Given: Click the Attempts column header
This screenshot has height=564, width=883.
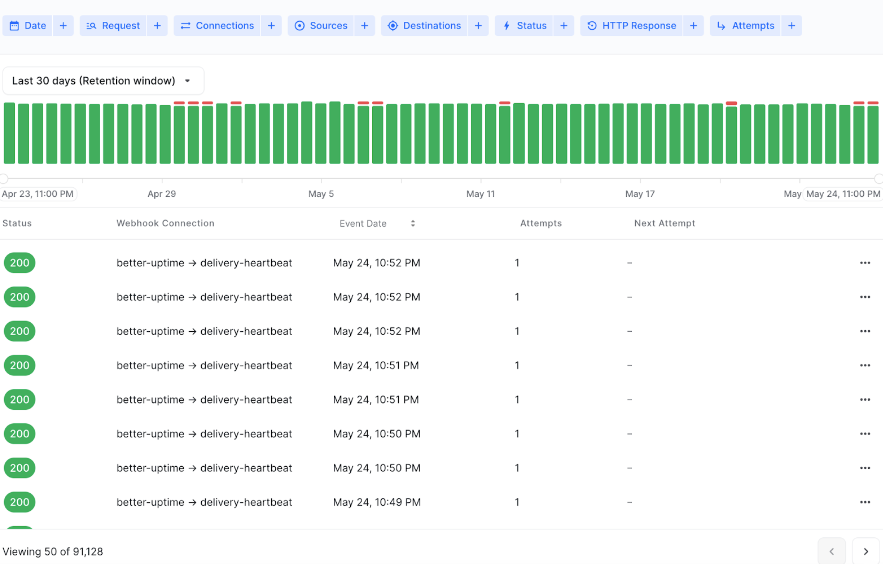Looking at the screenshot, I should (x=541, y=223).
